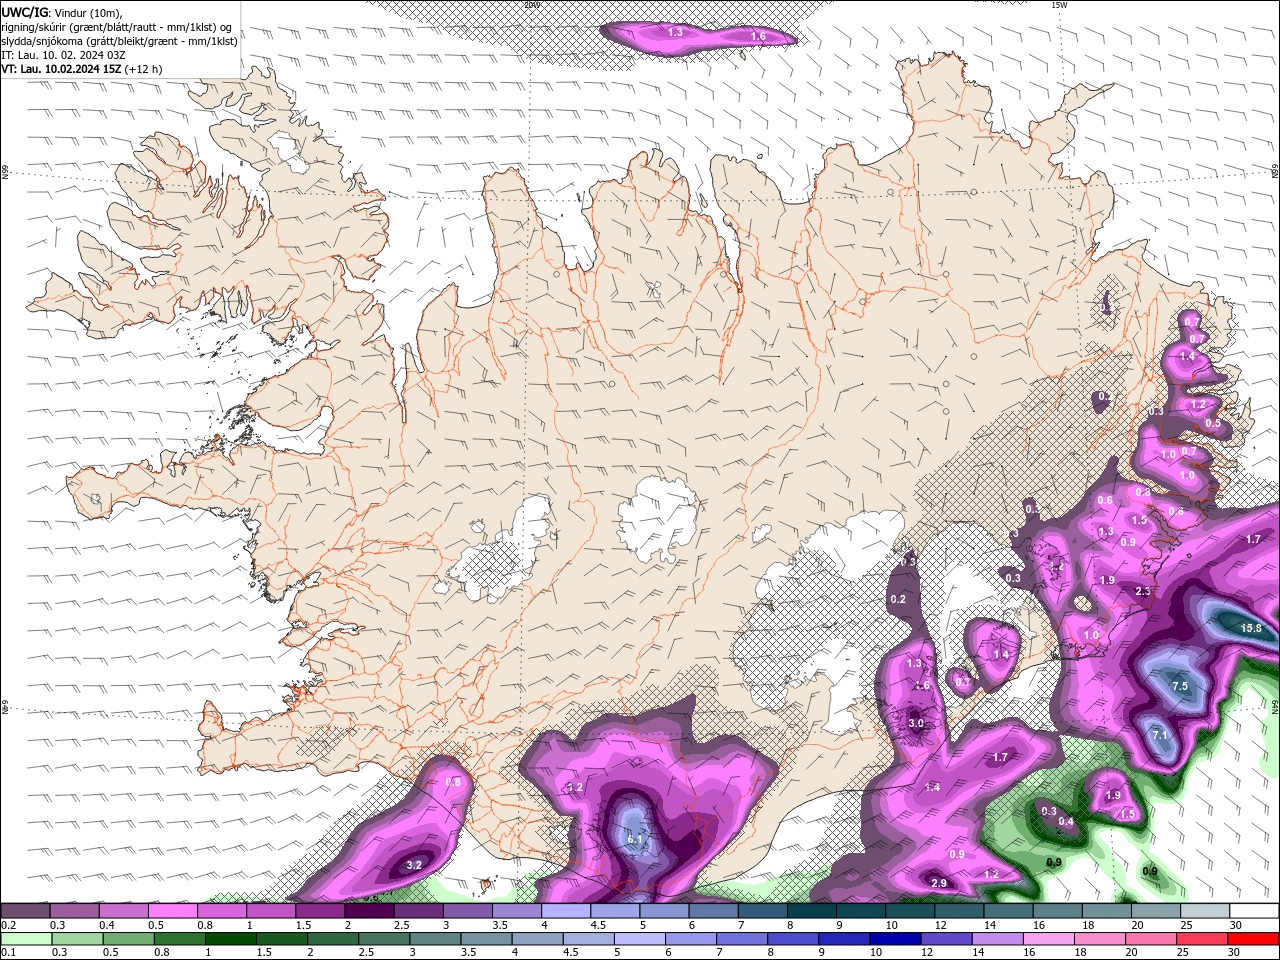Click the 6.1 value on the south coast

tap(636, 840)
